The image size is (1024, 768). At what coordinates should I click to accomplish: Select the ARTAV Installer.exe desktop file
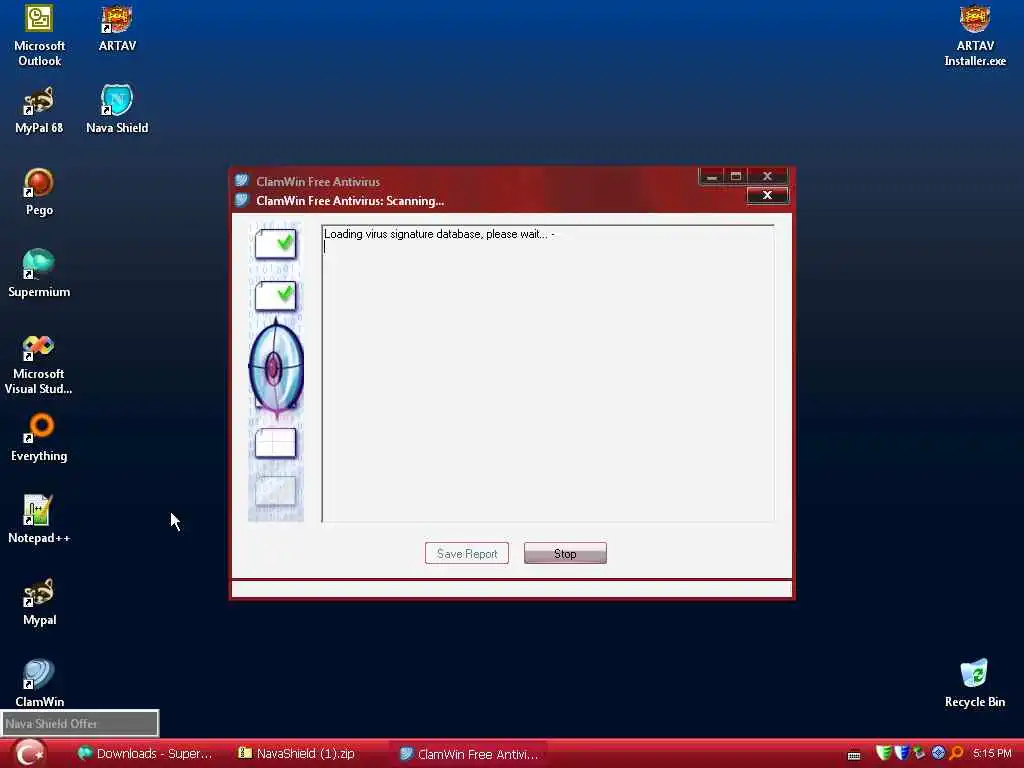975,35
